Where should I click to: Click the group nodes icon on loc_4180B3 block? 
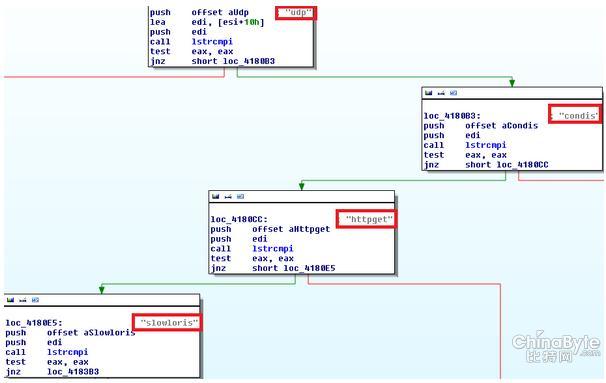(454, 93)
